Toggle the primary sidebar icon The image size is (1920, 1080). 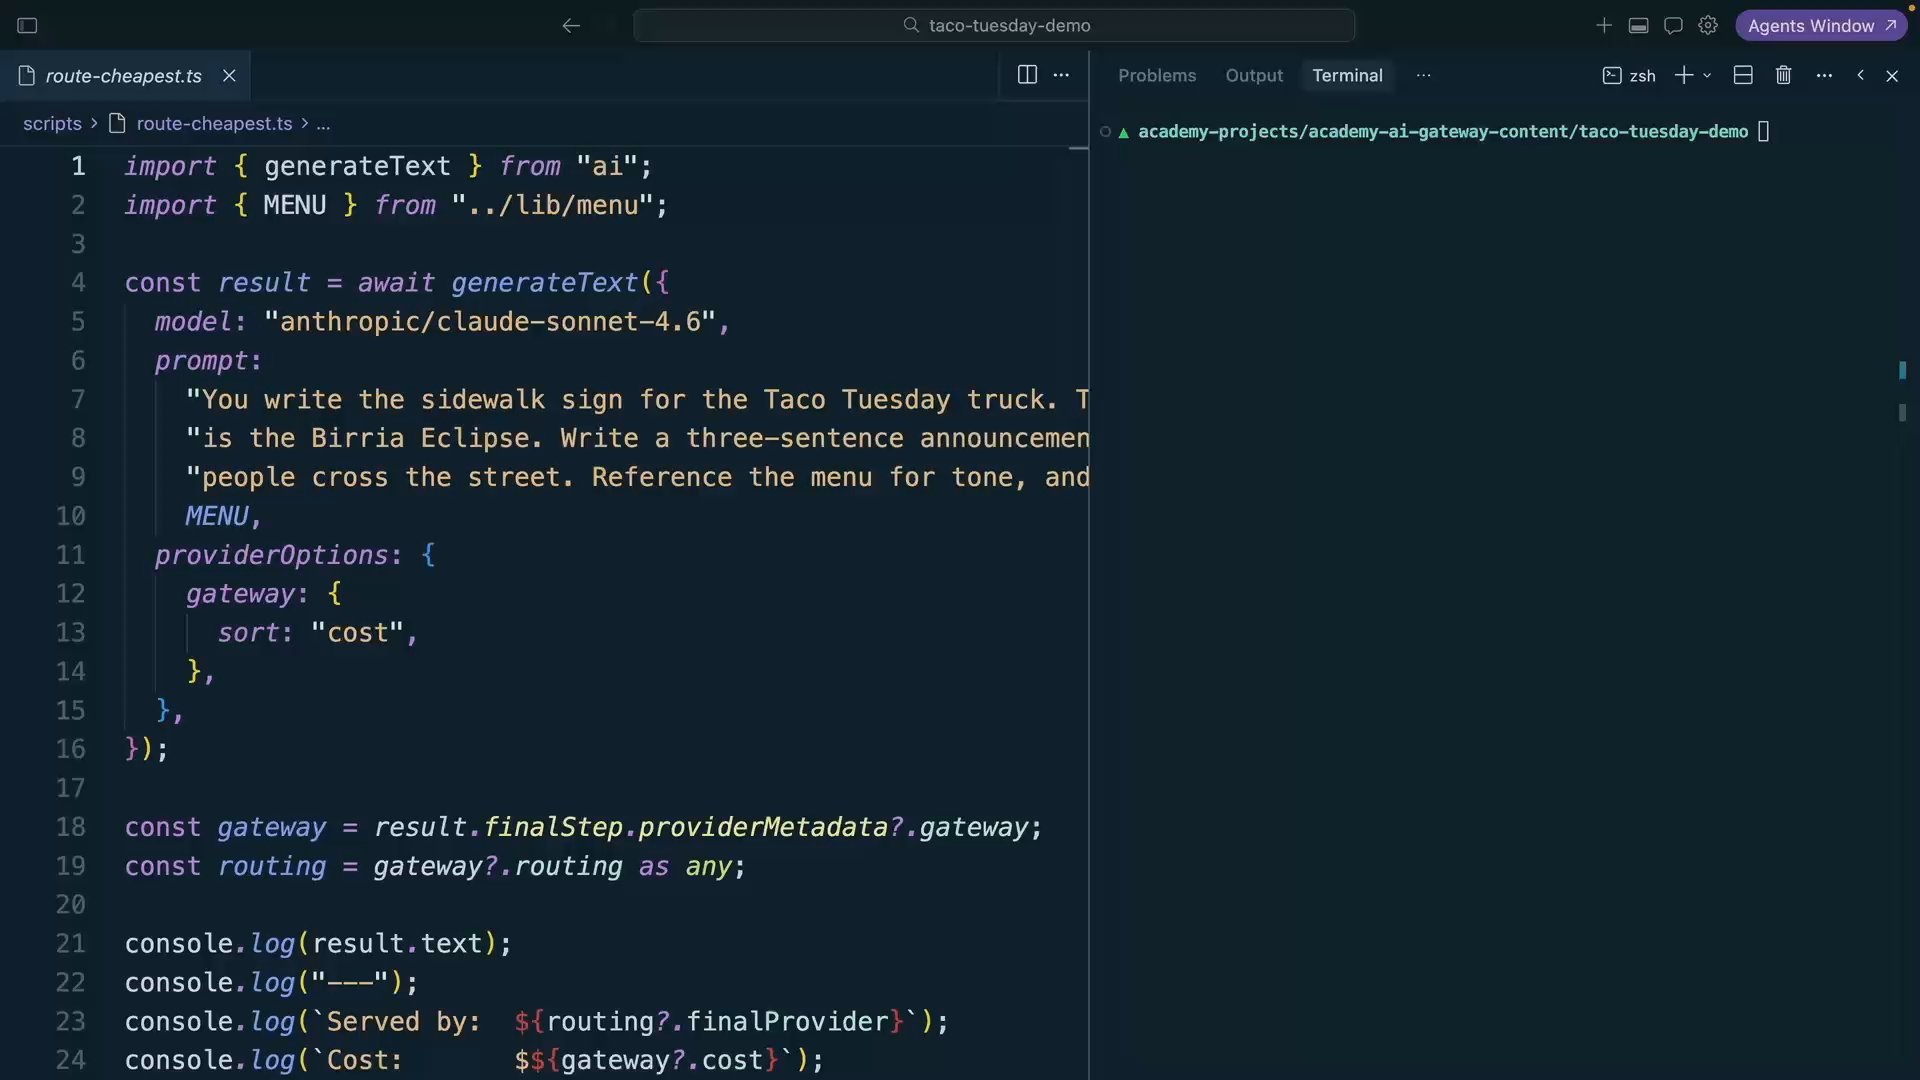[27, 26]
